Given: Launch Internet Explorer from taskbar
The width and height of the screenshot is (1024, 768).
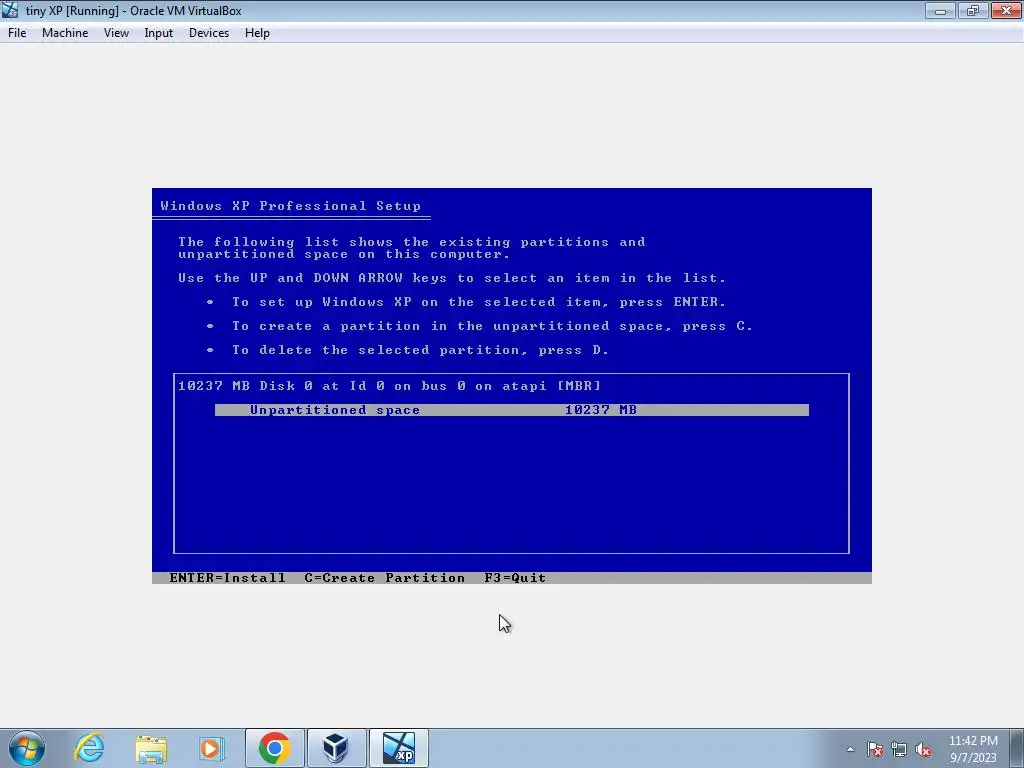Looking at the screenshot, I should (x=89, y=748).
